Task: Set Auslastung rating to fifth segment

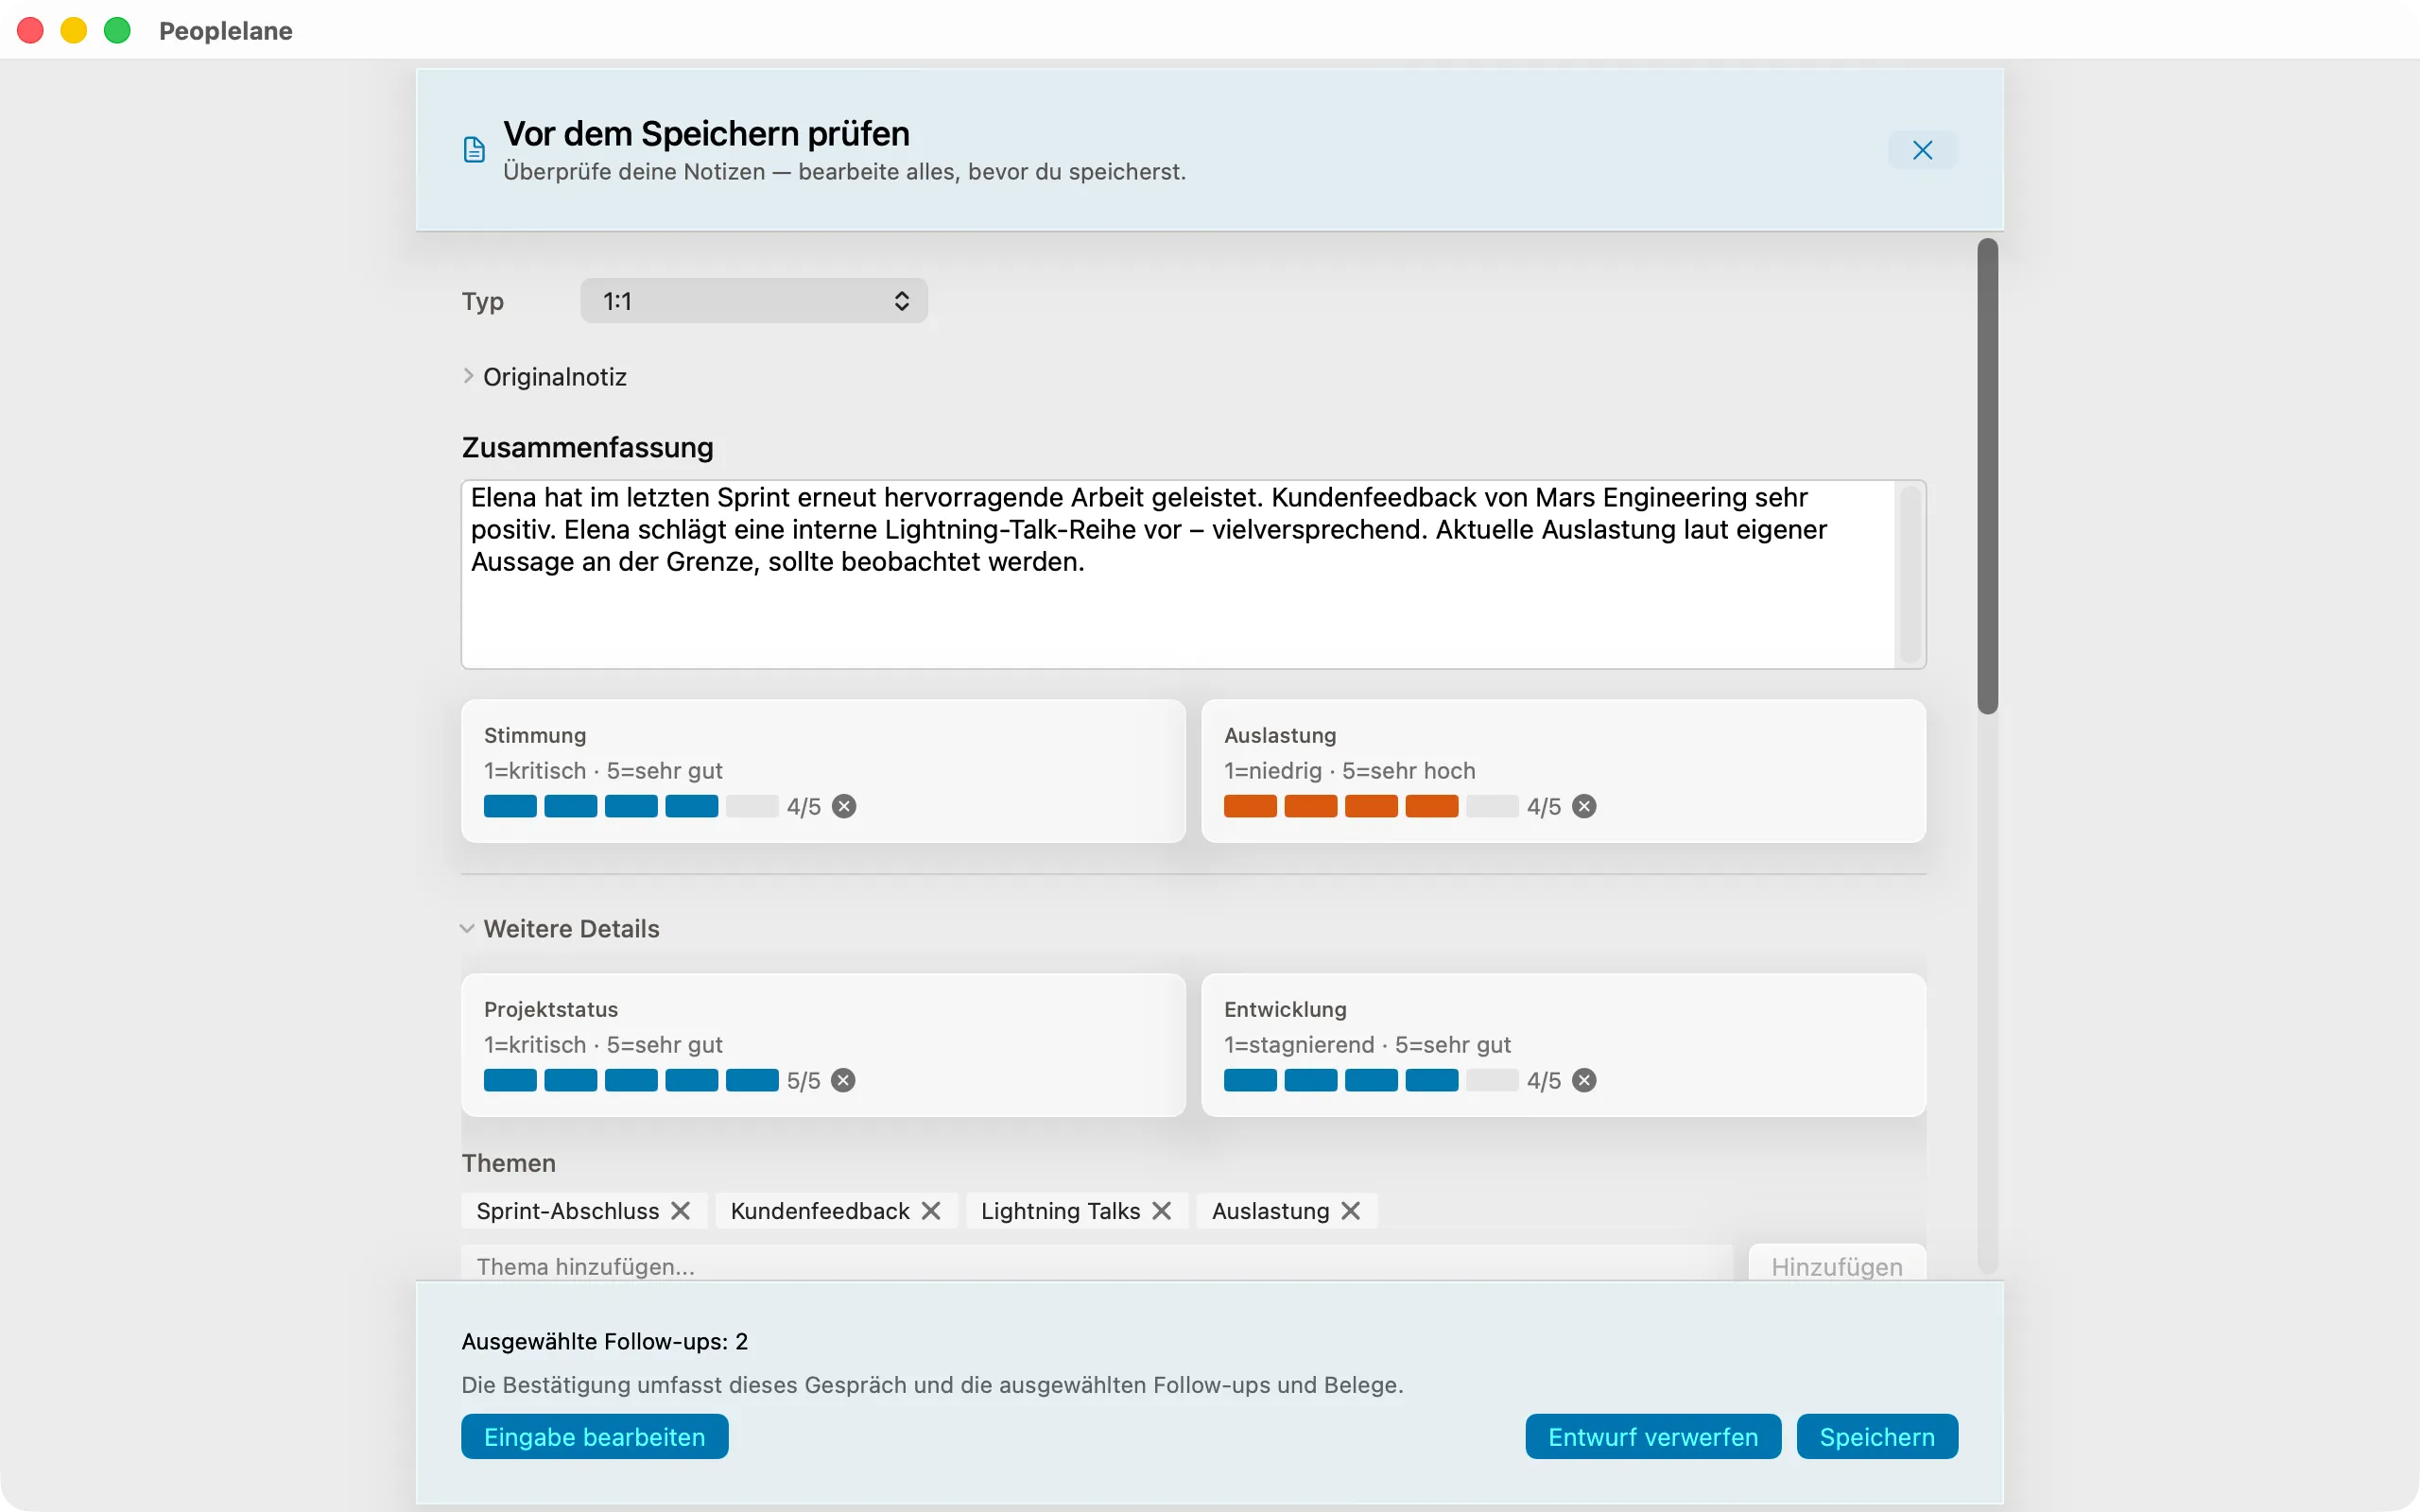Action: [x=1492, y=806]
